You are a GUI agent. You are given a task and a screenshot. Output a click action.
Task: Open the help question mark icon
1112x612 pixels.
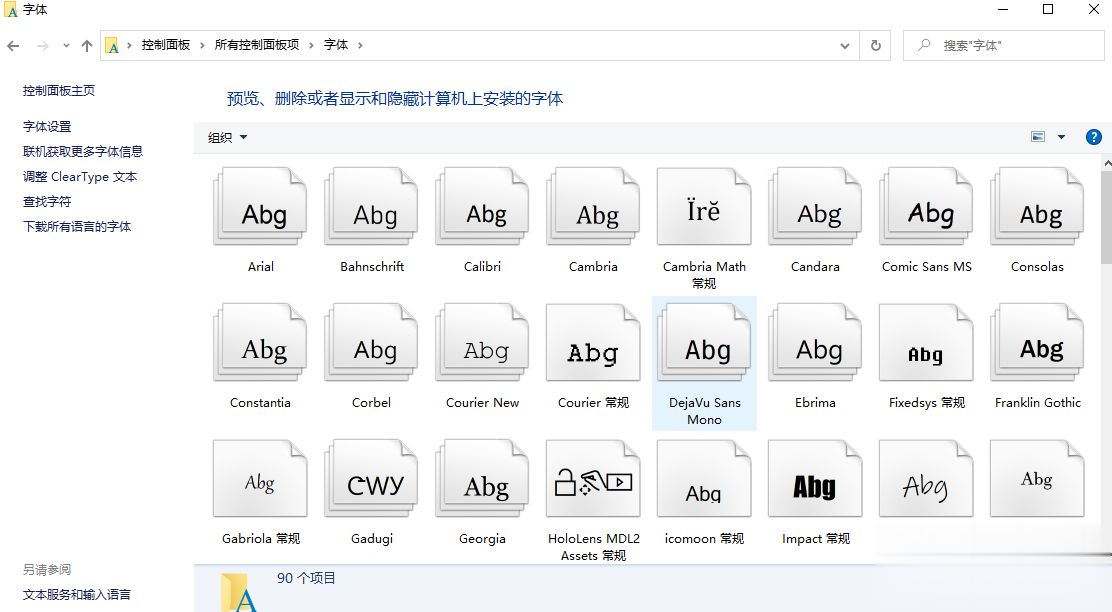pyautogui.click(x=1094, y=137)
